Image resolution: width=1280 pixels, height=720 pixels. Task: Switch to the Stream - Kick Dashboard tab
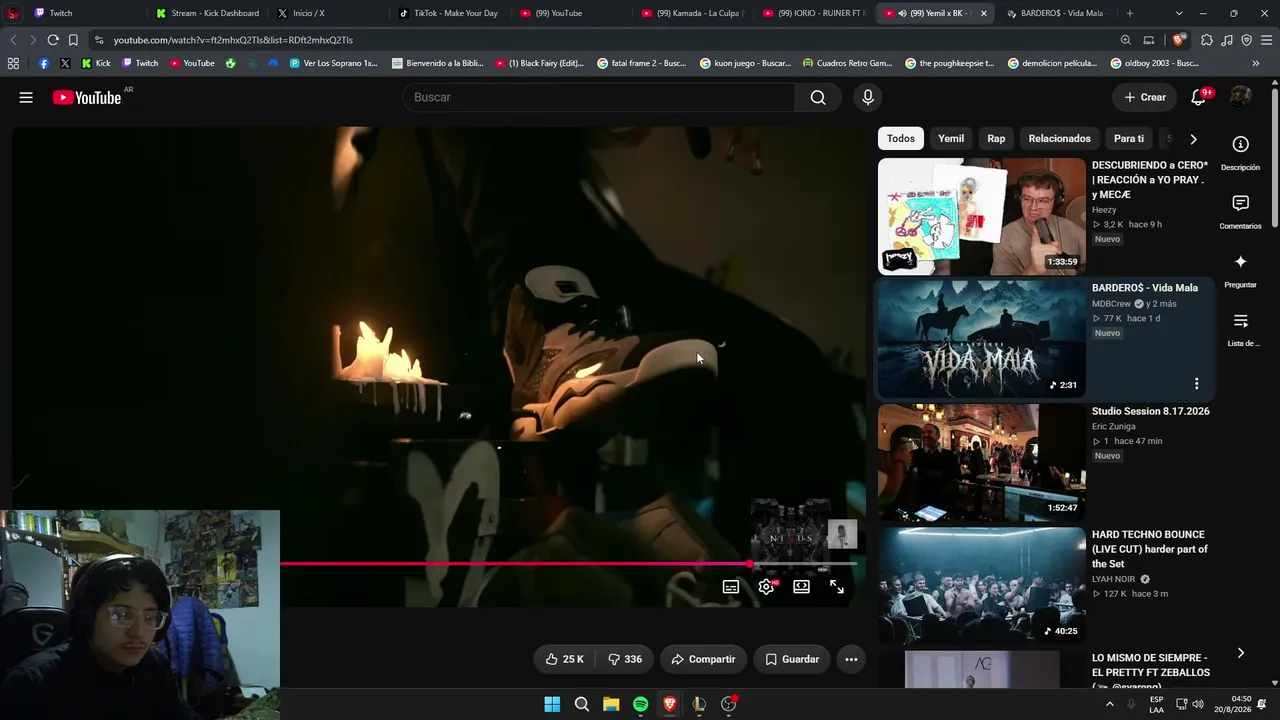point(207,13)
